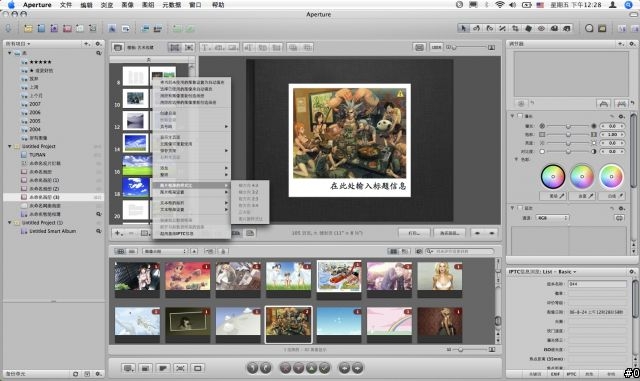Adjust the browser thumbnail size slider

point(460,350)
